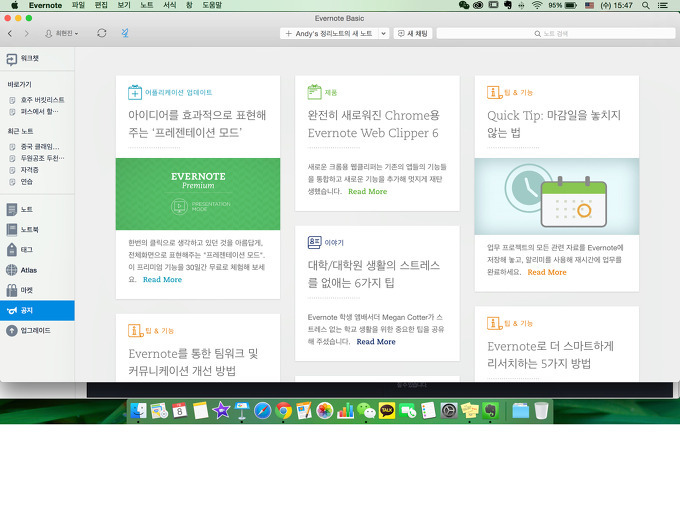Open the 프레젠테이션 모드 article title
The height and width of the screenshot is (510, 680).
coord(197,124)
